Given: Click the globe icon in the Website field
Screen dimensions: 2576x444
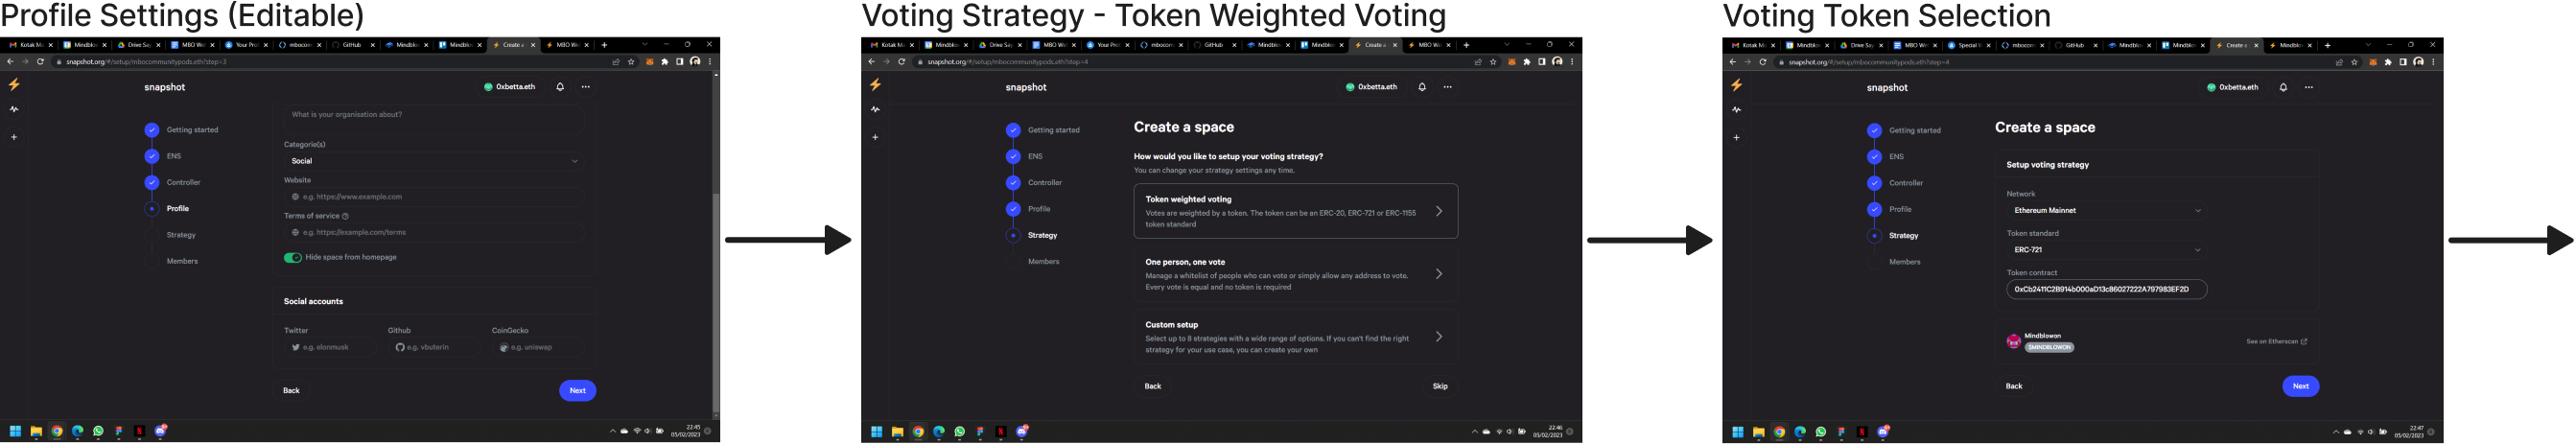Looking at the screenshot, I should 295,197.
